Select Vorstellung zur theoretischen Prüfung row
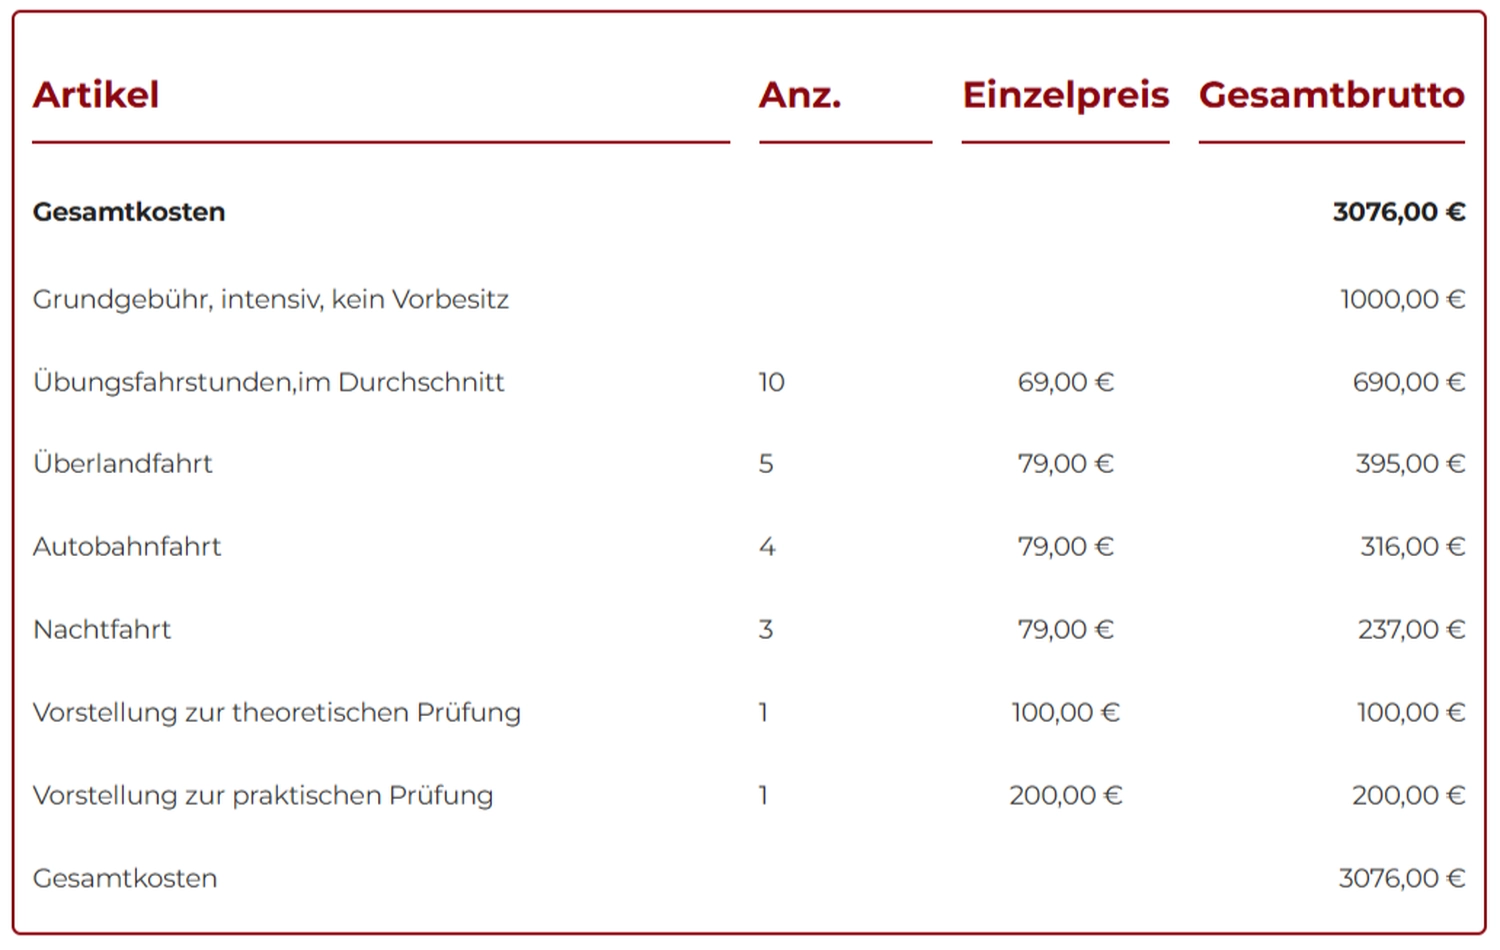Image resolution: width=1500 pixels, height=950 pixels. point(277,713)
